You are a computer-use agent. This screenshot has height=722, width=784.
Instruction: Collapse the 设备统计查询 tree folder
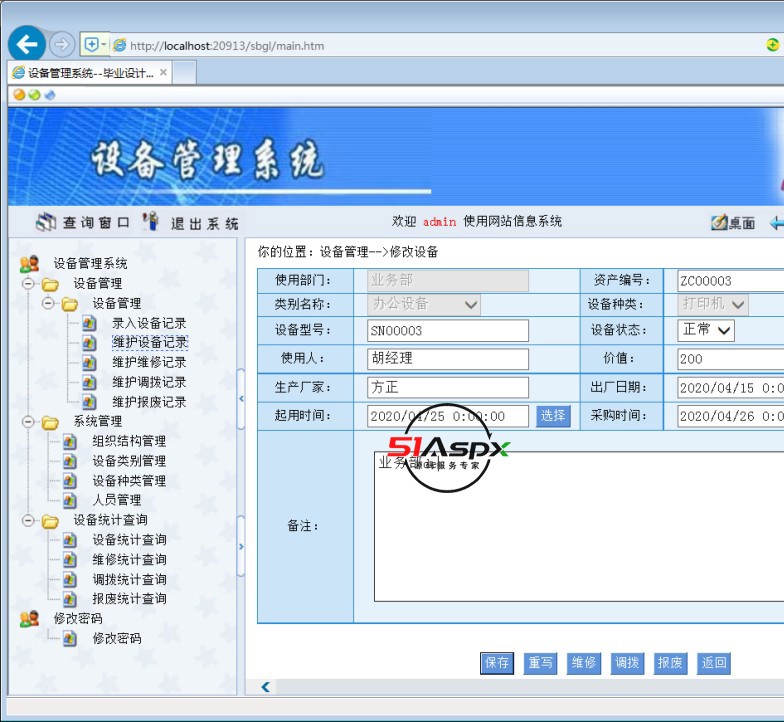point(29,520)
